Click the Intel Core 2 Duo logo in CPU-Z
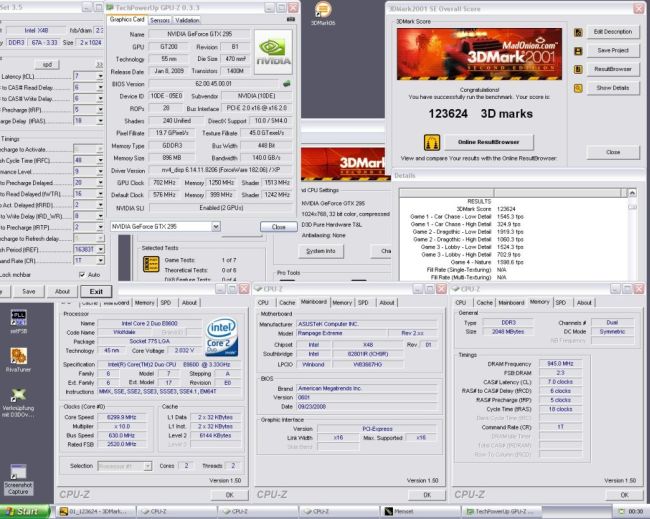 [x=222, y=337]
